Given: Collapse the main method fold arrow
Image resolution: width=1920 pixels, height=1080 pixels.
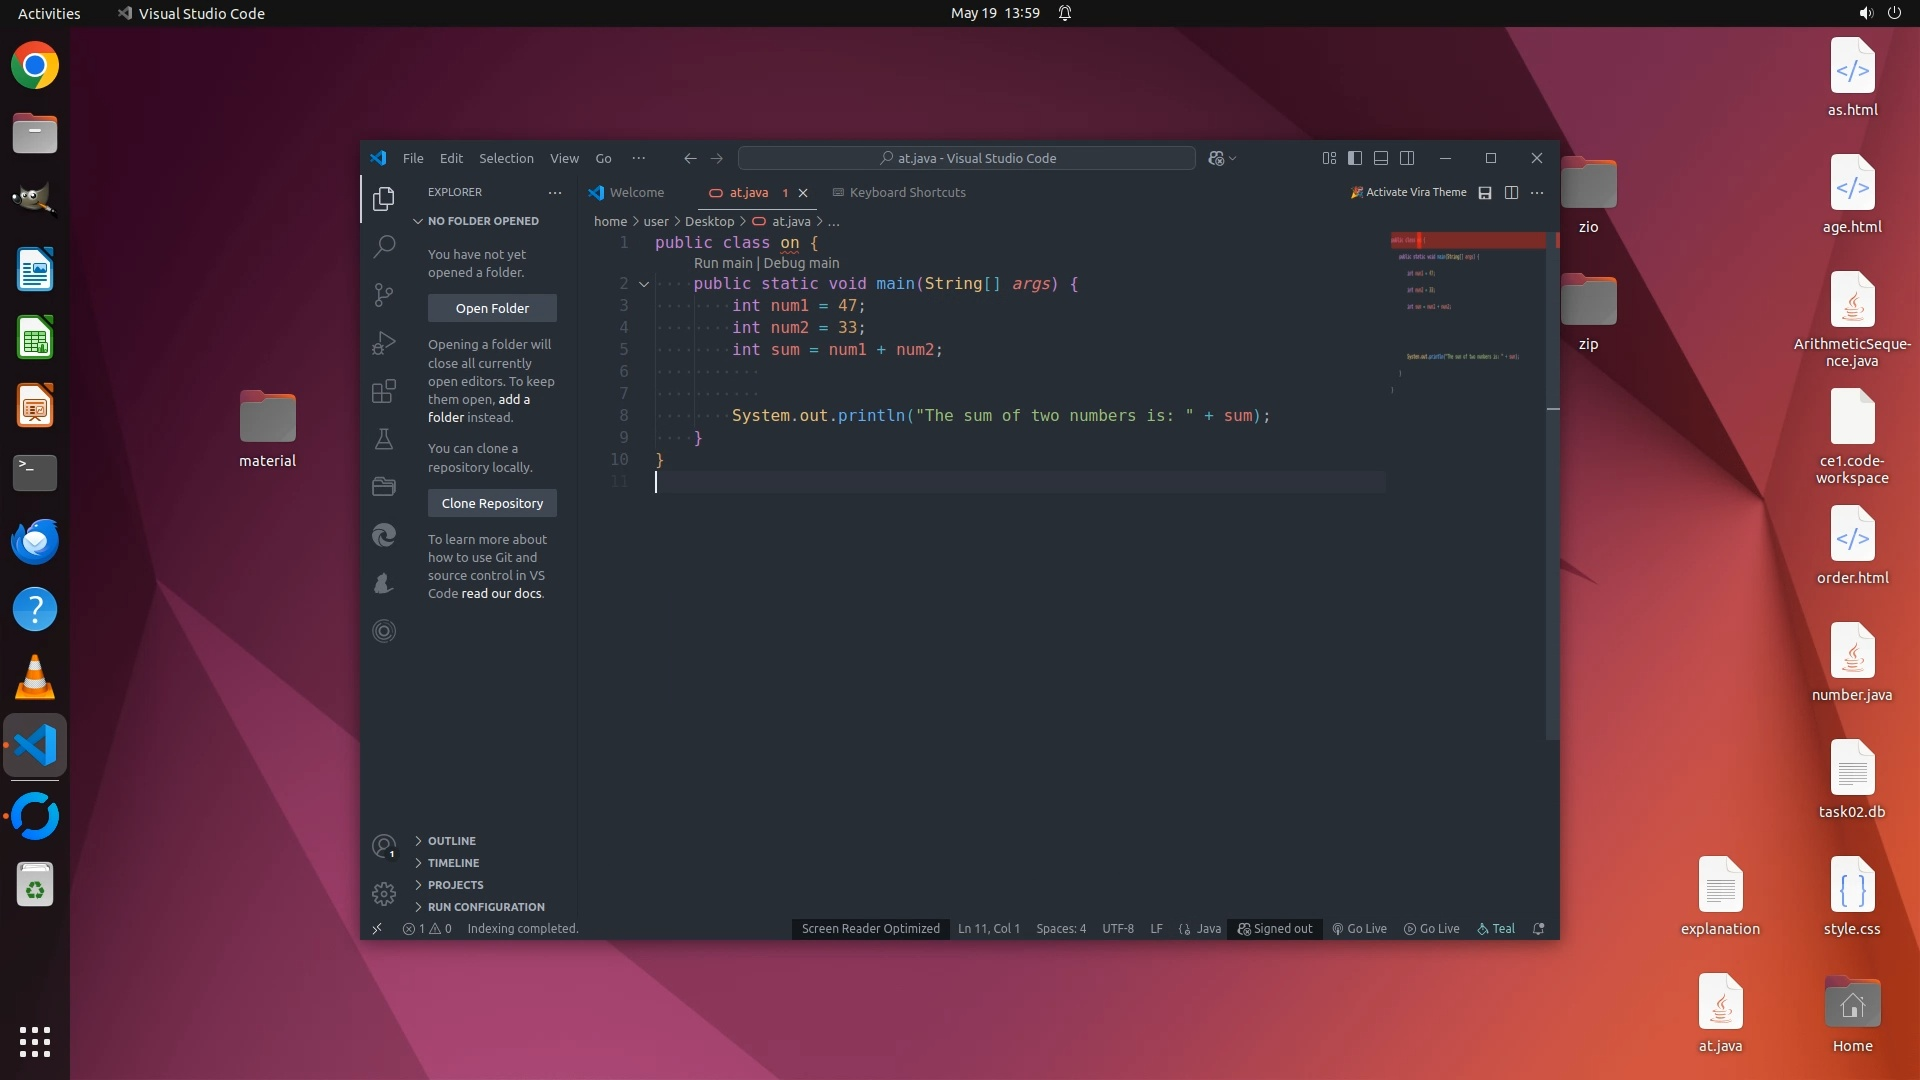Looking at the screenshot, I should (x=644, y=284).
